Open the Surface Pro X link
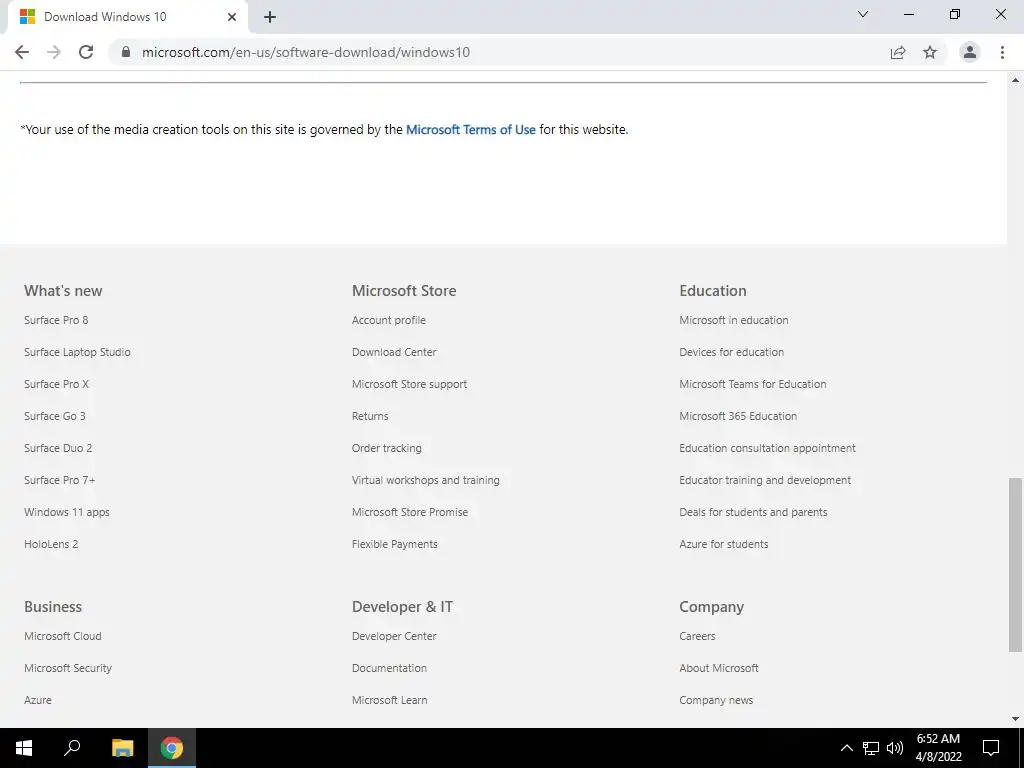 coord(56,384)
